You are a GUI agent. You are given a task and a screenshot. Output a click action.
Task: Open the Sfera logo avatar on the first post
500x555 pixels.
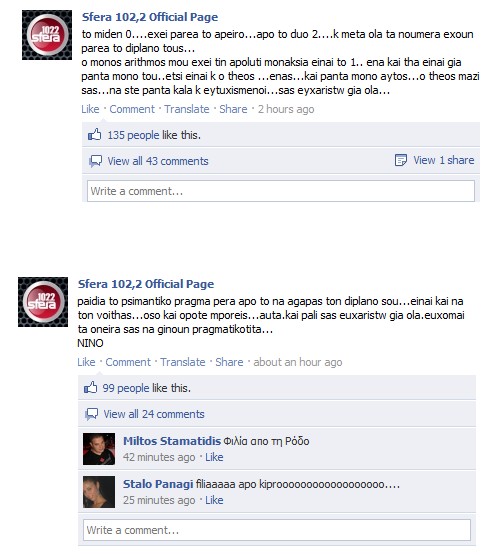click(x=47, y=35)
